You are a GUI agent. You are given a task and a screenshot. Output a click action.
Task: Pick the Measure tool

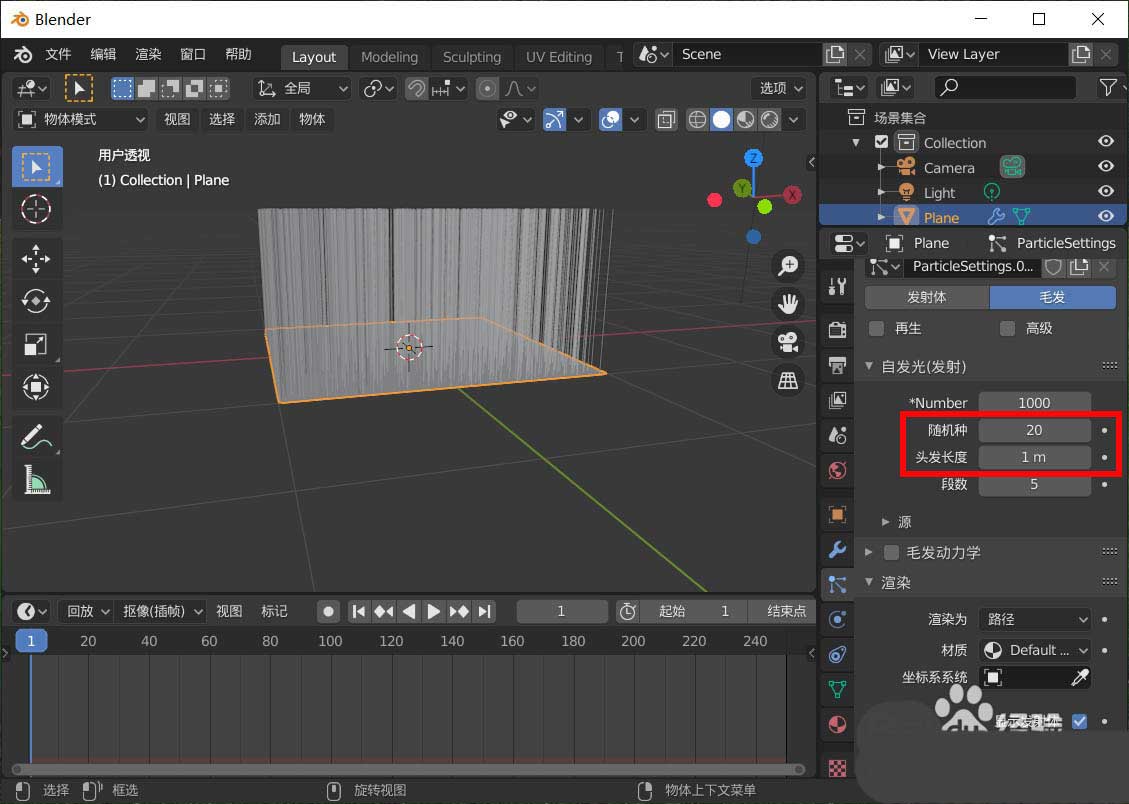coord(36,481)
